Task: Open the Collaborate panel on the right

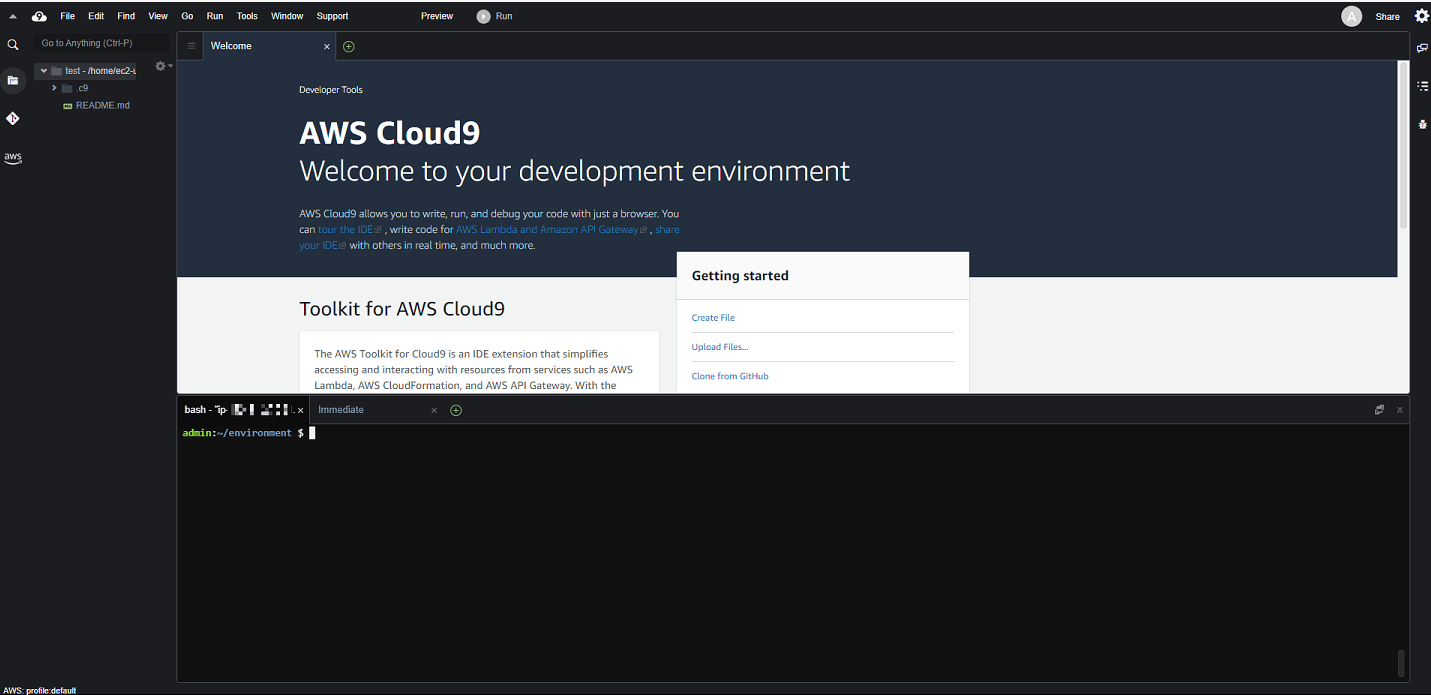Action: (x=1423, y=46)
